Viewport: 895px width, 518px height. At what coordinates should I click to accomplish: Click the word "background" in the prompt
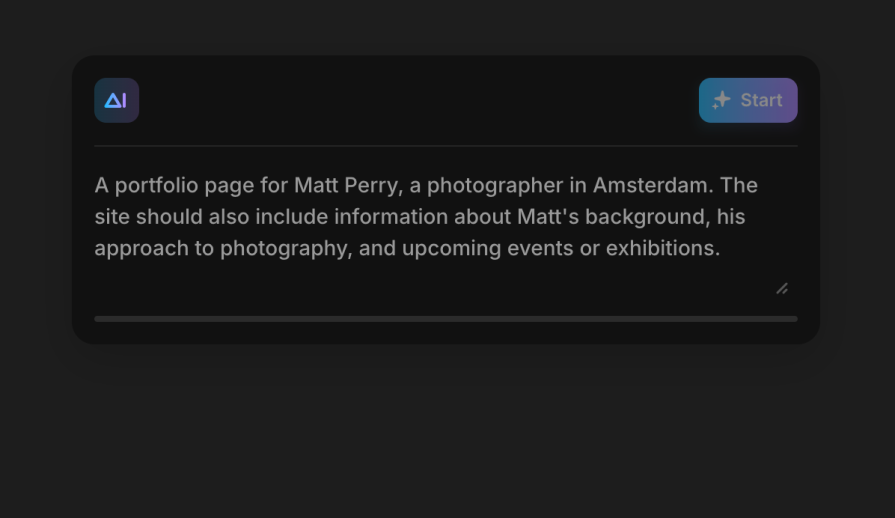[645, 217]
